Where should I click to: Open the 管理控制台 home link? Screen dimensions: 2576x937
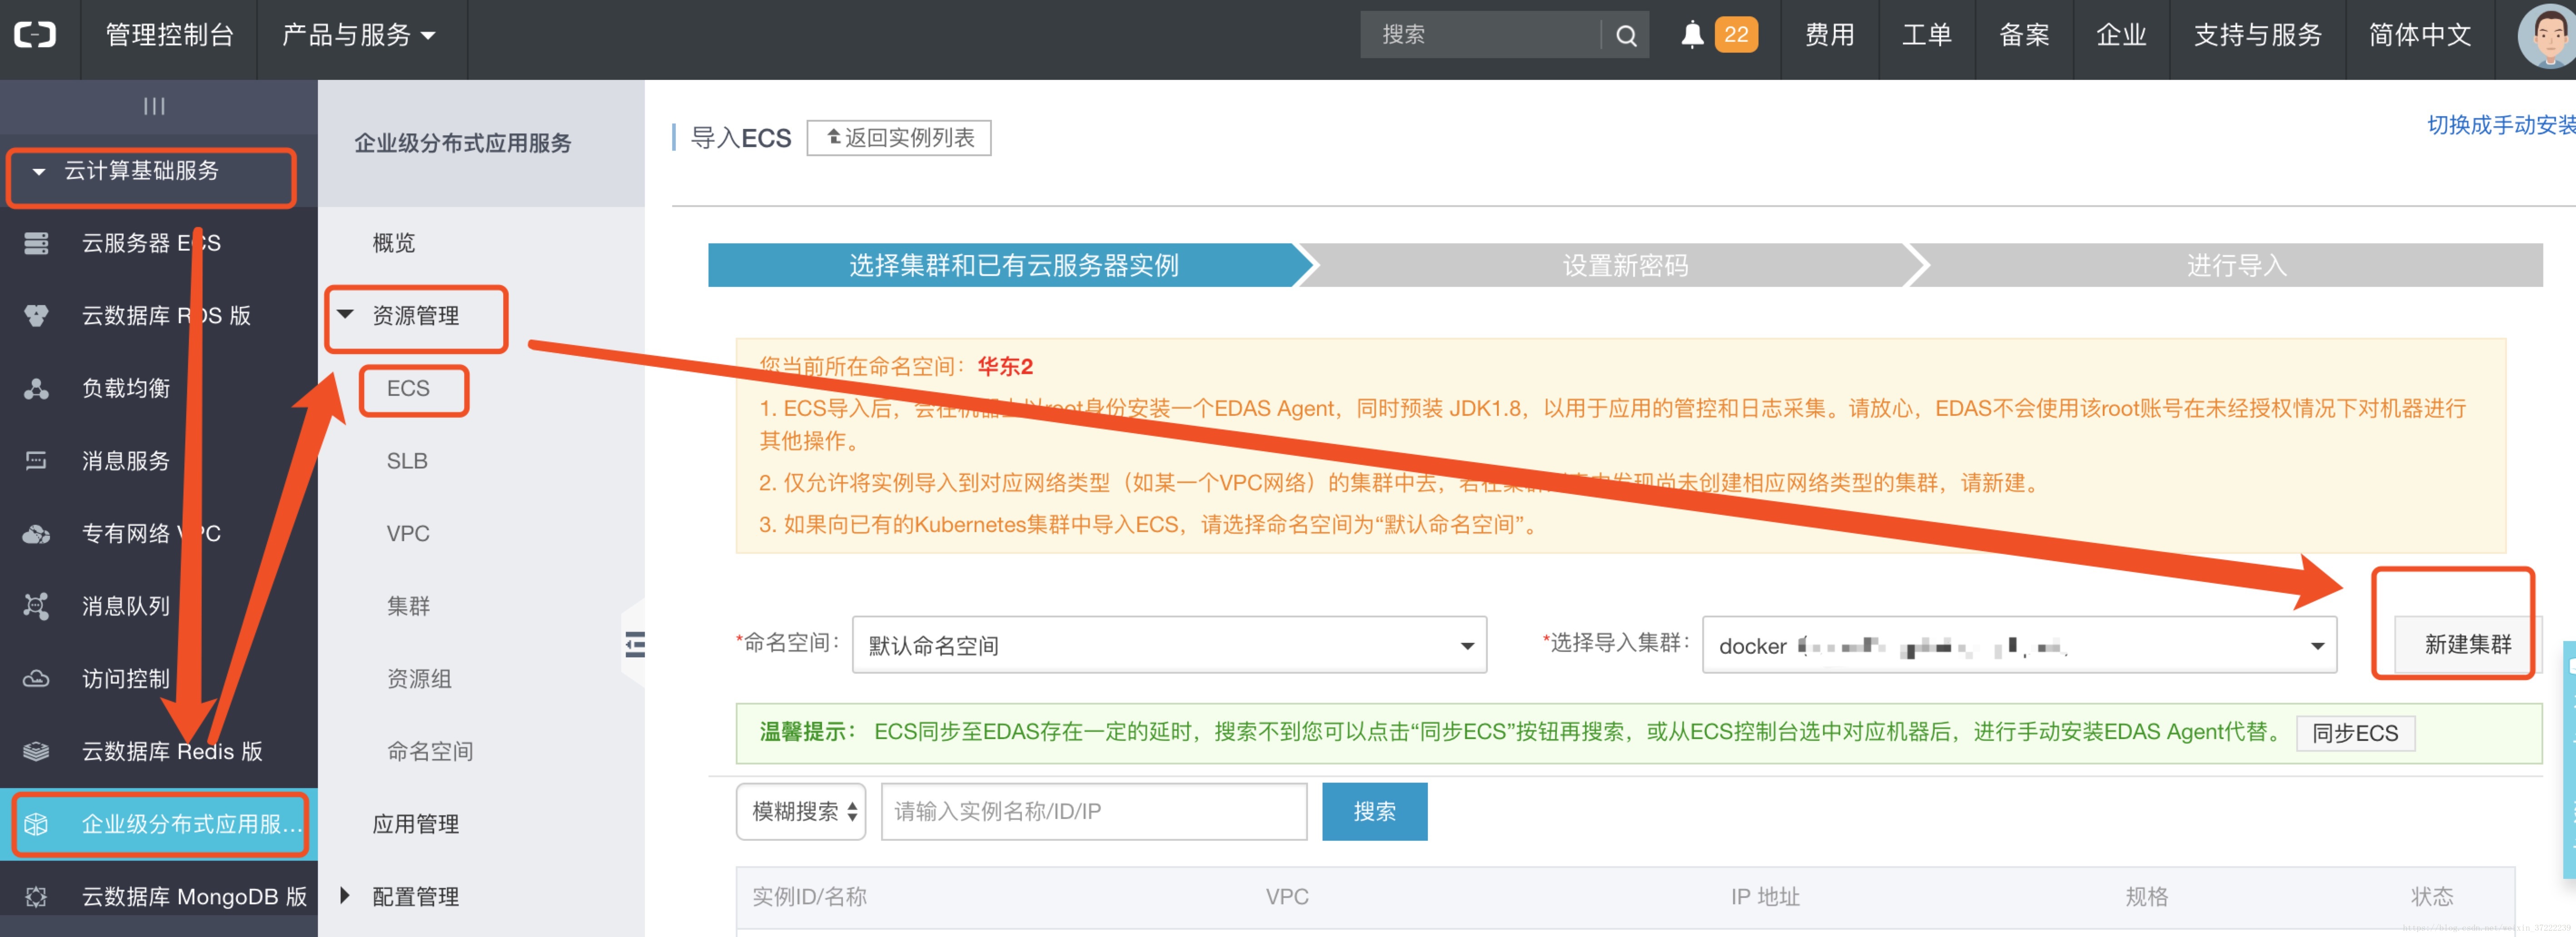169,35
